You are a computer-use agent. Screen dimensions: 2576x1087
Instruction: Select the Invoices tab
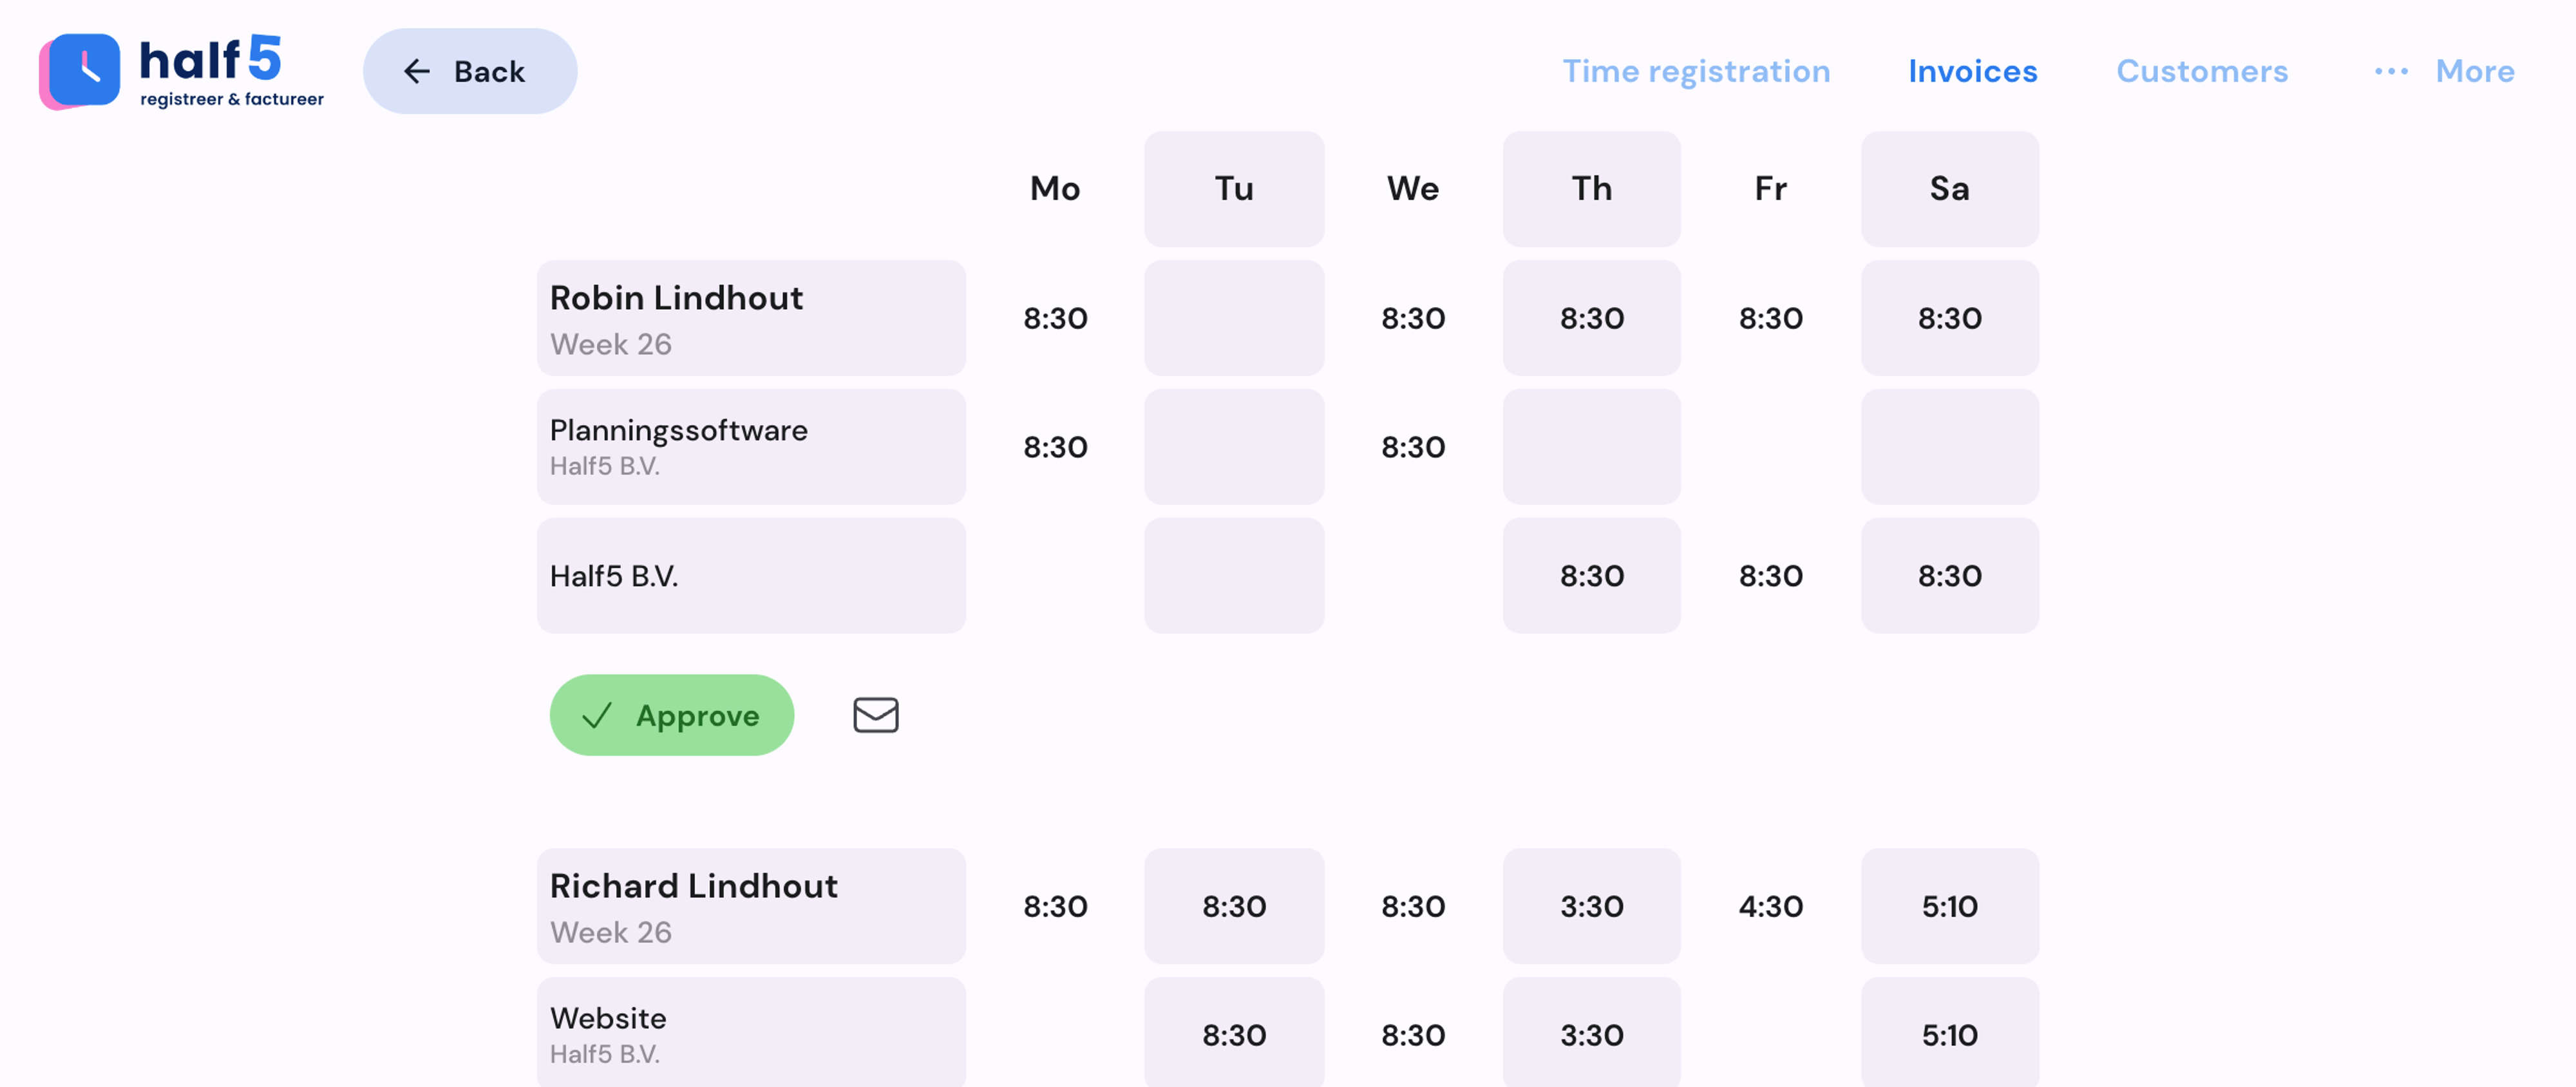(1972, 70)
